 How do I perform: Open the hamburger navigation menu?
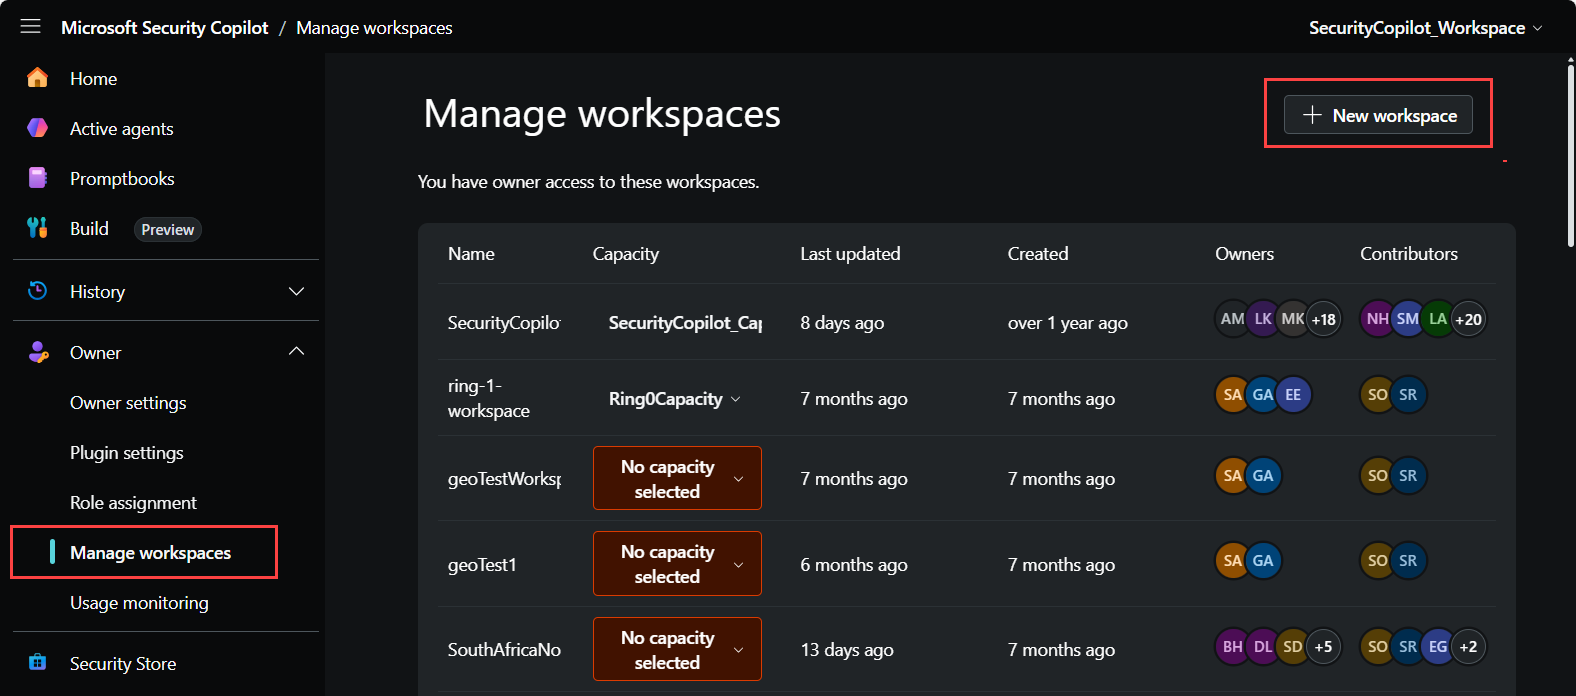coord(31,27)
